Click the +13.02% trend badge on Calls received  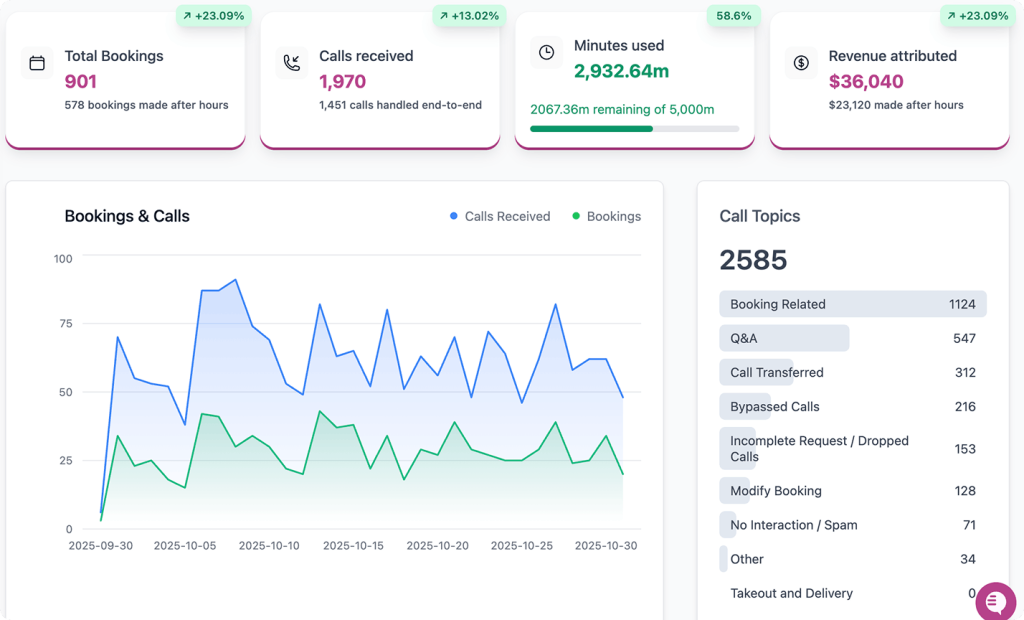coord(468,16)
